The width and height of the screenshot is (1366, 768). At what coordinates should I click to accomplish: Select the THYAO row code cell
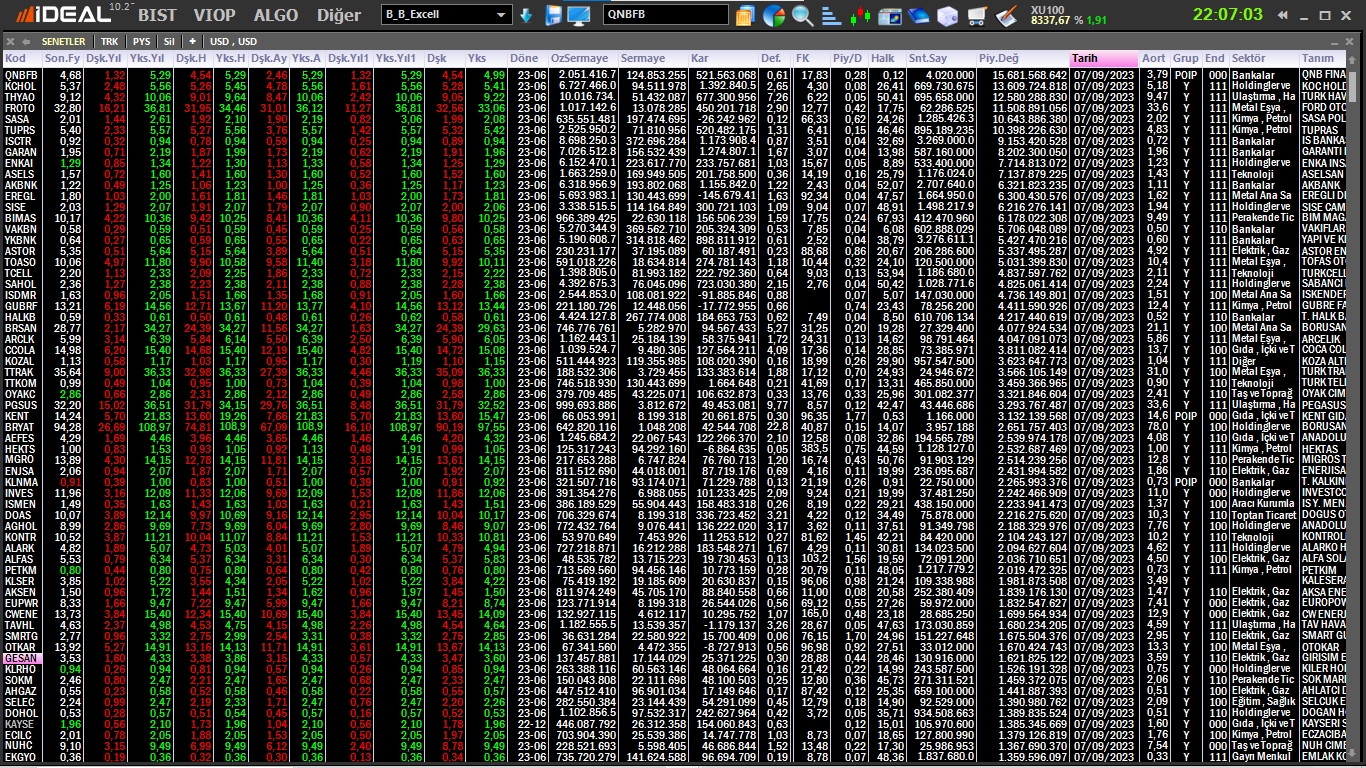[x=21, y=96]
